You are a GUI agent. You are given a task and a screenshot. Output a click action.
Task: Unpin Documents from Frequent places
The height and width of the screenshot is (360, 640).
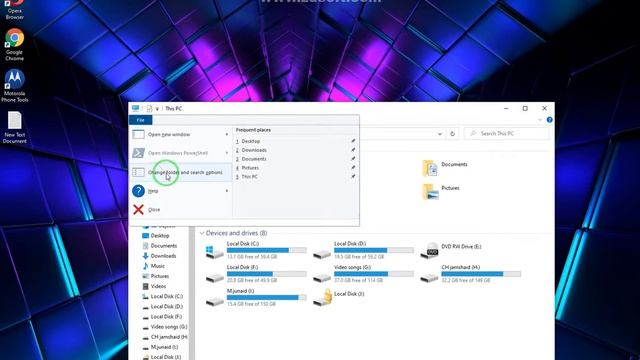point(353,159)
